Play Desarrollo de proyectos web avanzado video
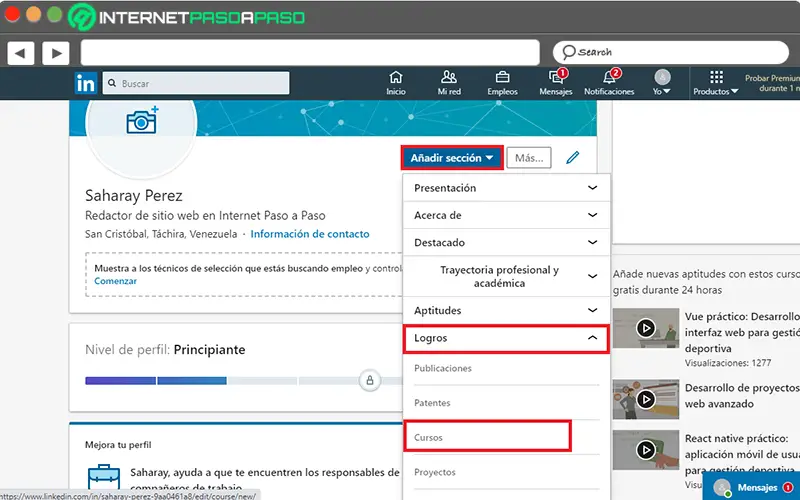Screen dimensions: 800x500 tap(646, 399)
